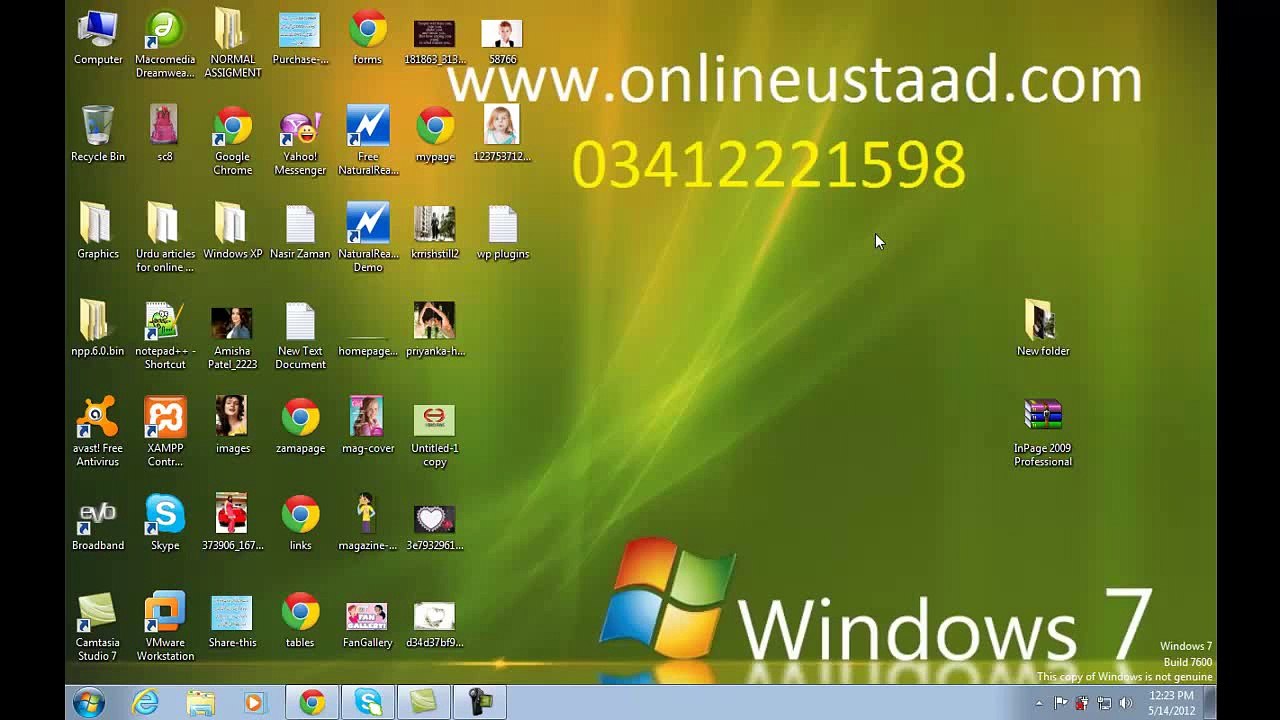The height and width of the screenshot is (720, 1280).
Task: Open the InPage 2009 Professional archive
Action: click(x=1043, y=432)
